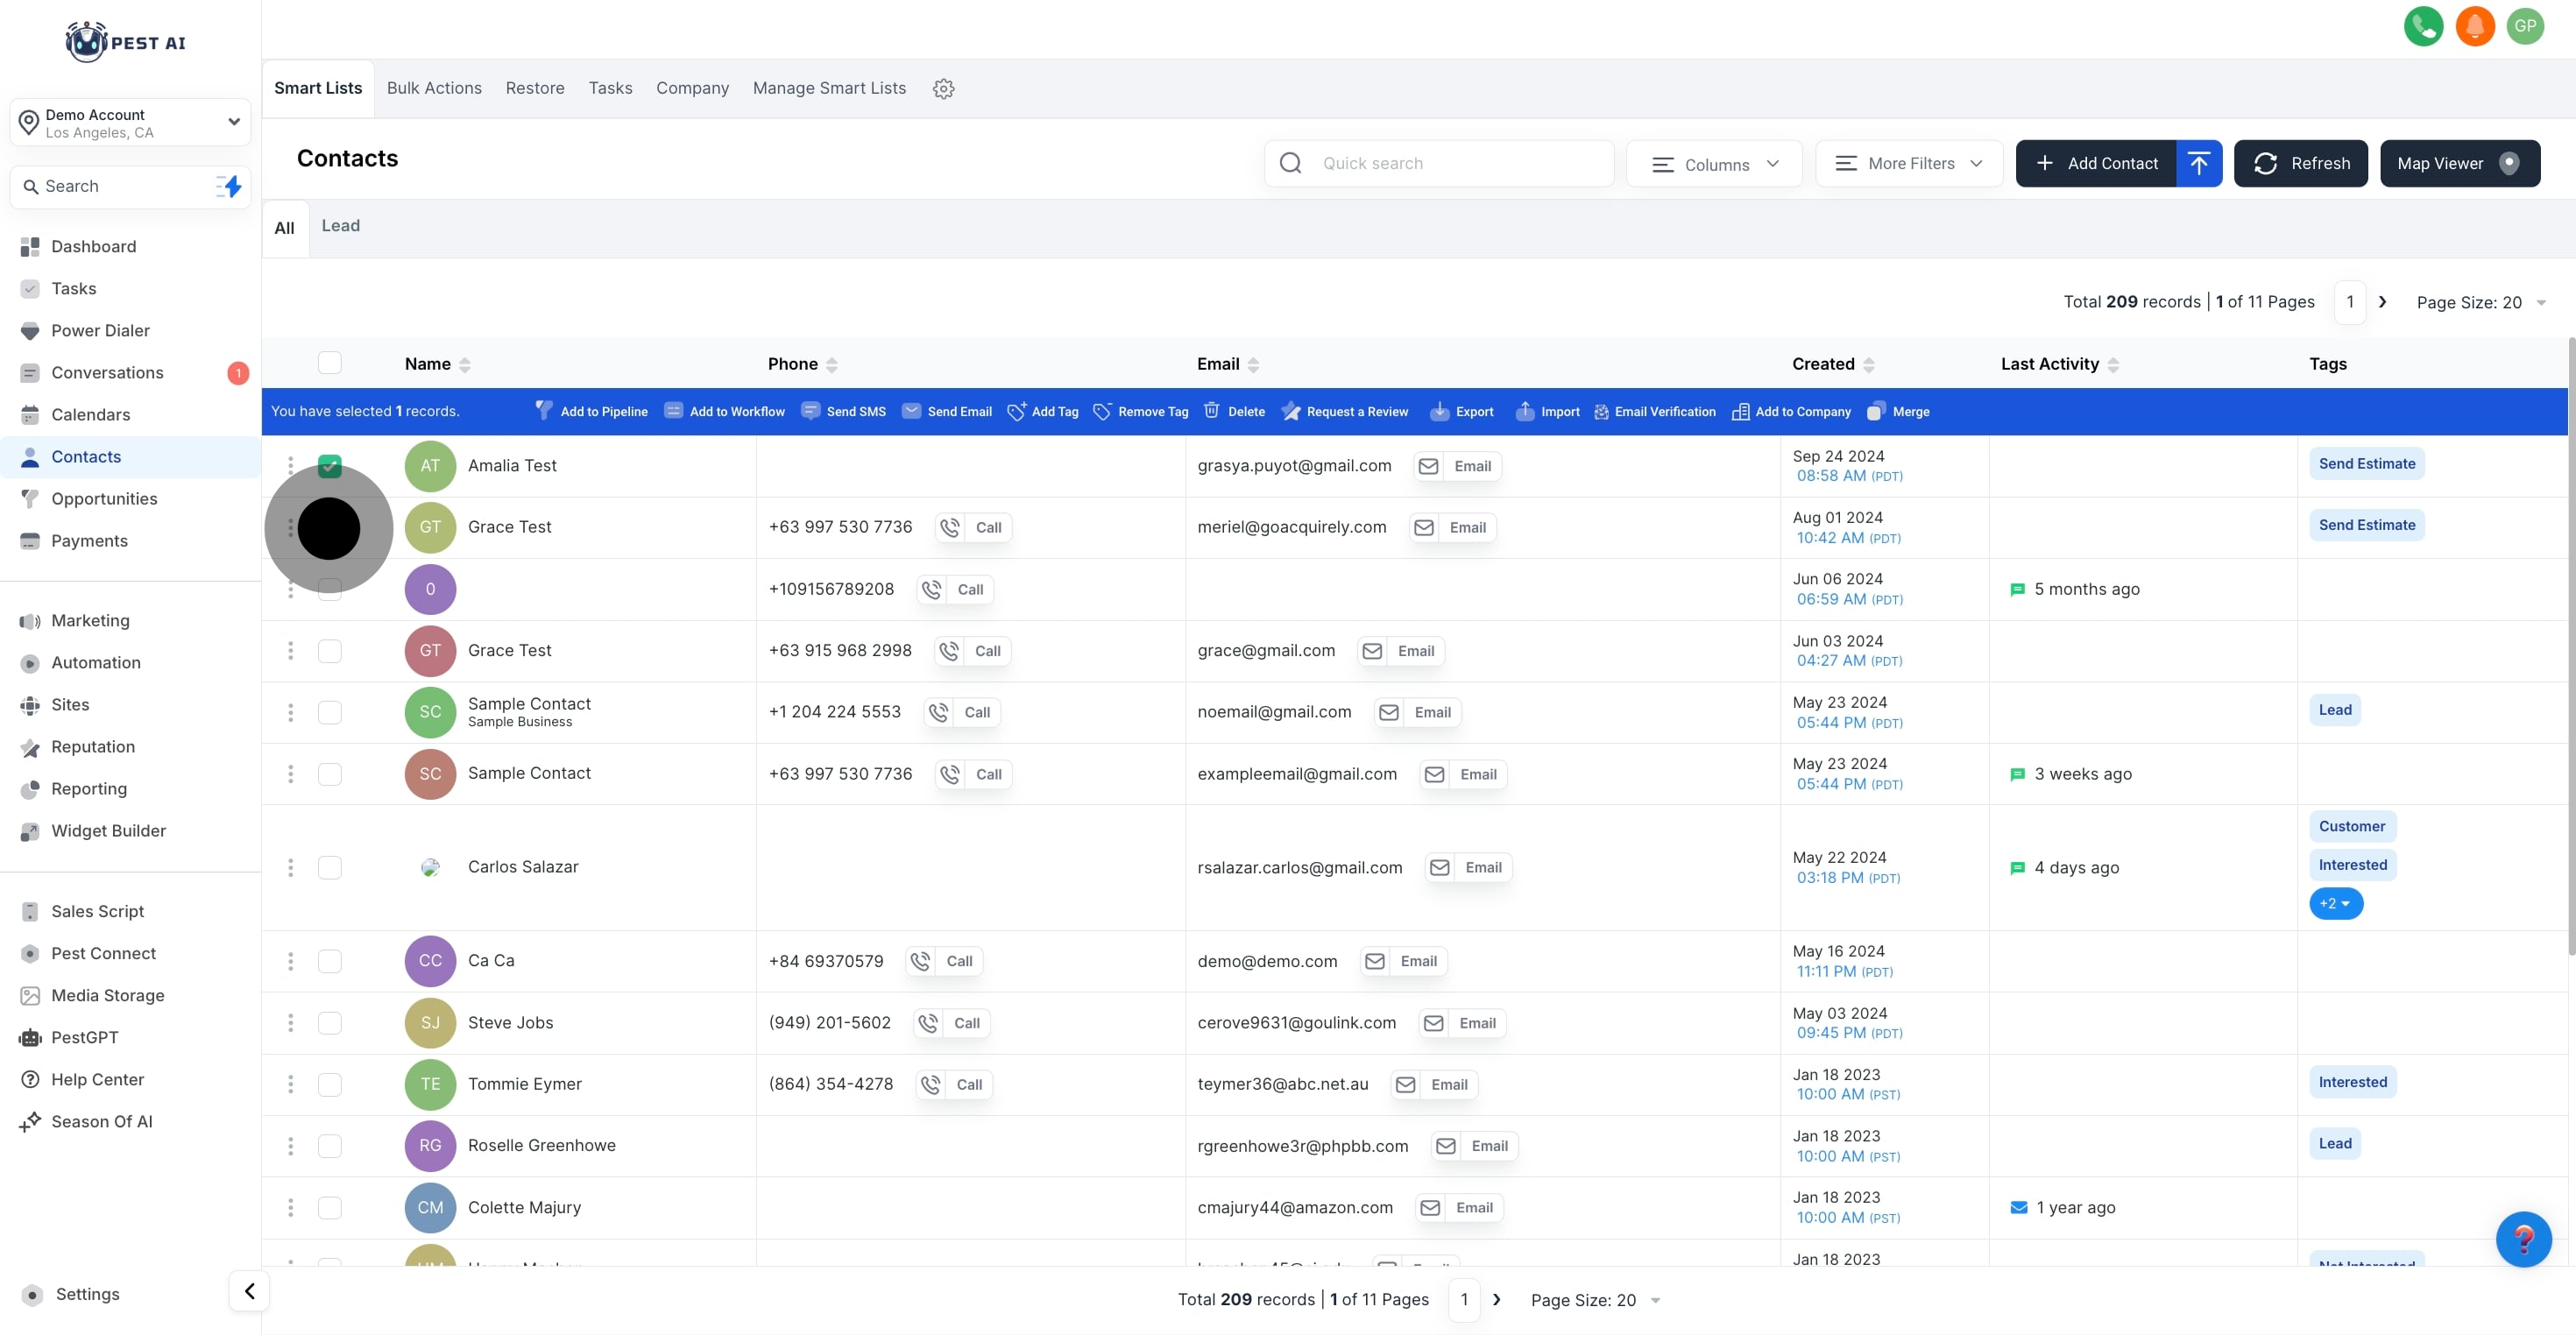Image resolution: width=2576 pixels, height=1335 pixels.
Task: Open the orange notifications bell
Action: [2474, 26]
